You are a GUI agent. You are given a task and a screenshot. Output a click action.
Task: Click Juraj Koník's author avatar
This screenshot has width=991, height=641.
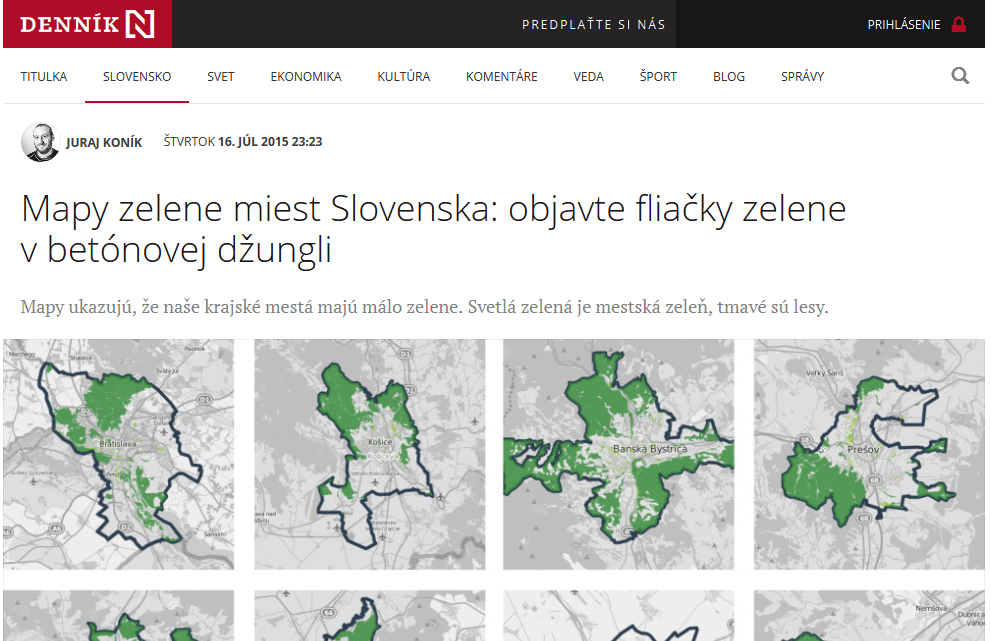click(x=40, y=142)
